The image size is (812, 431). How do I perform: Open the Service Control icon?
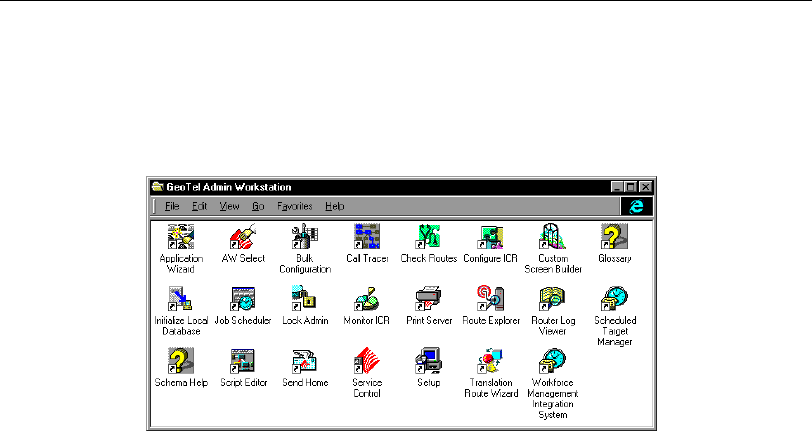367,361
